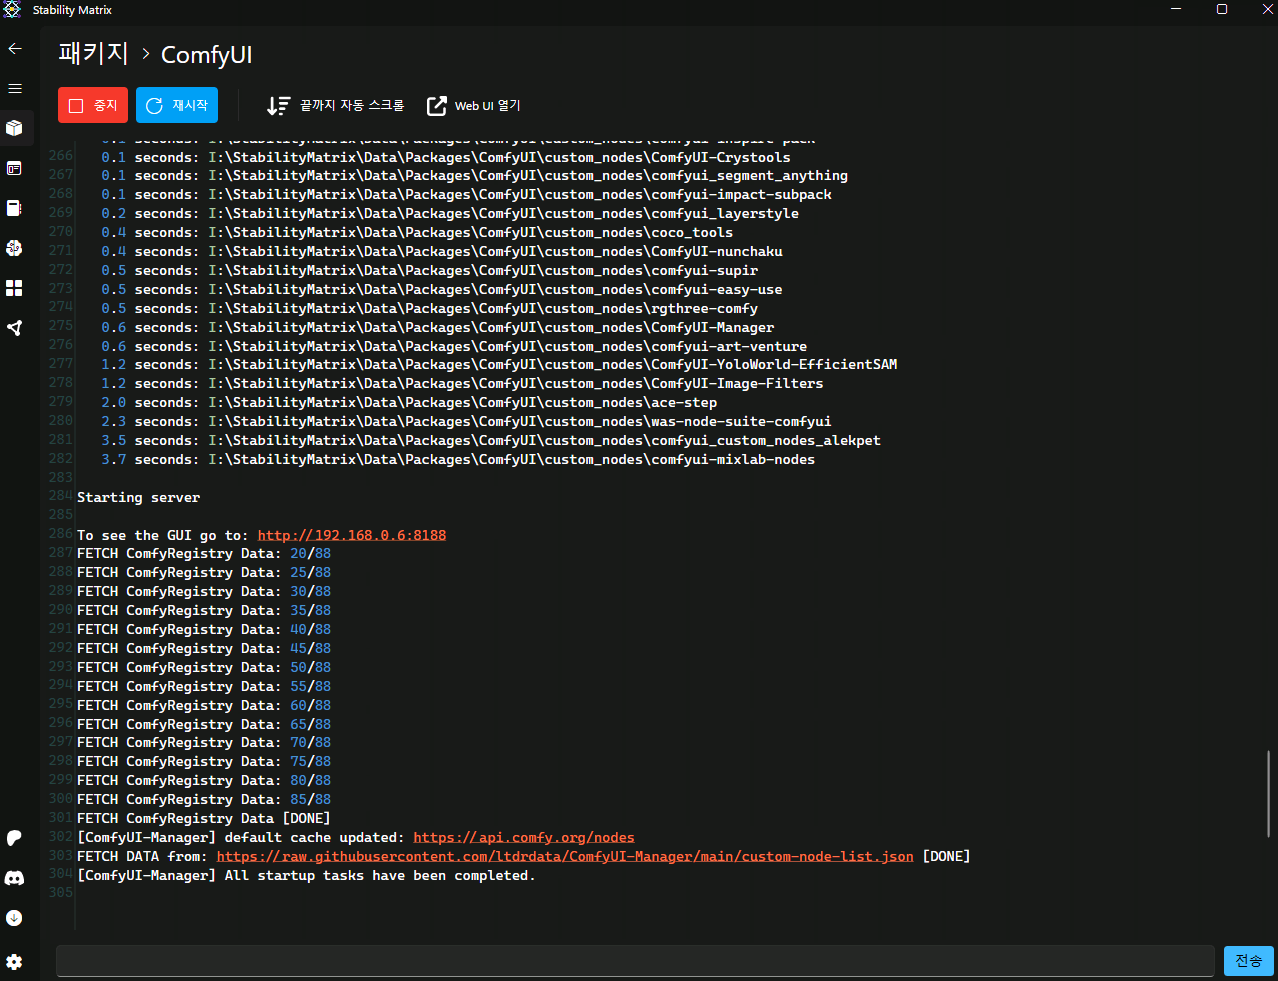Open the api.comfy.org/nodes link
1278x981 pixels.
tap(523, 838)
